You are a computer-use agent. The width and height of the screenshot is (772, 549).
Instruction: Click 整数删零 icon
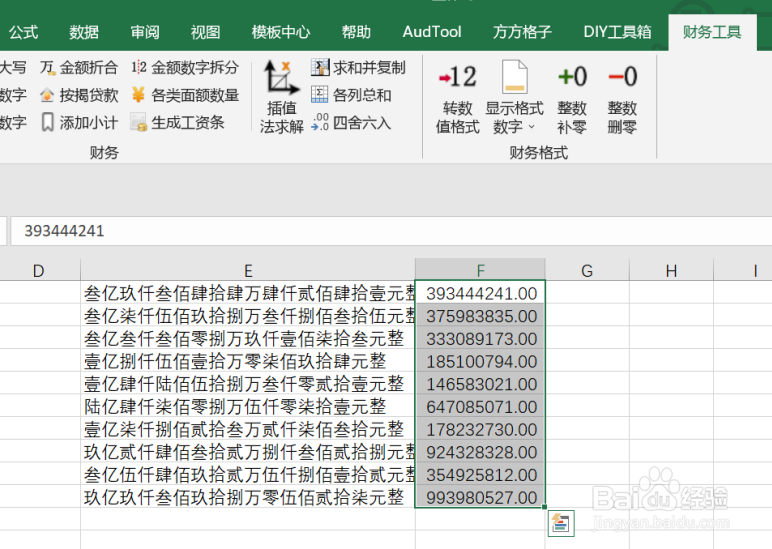pos(622,77)
